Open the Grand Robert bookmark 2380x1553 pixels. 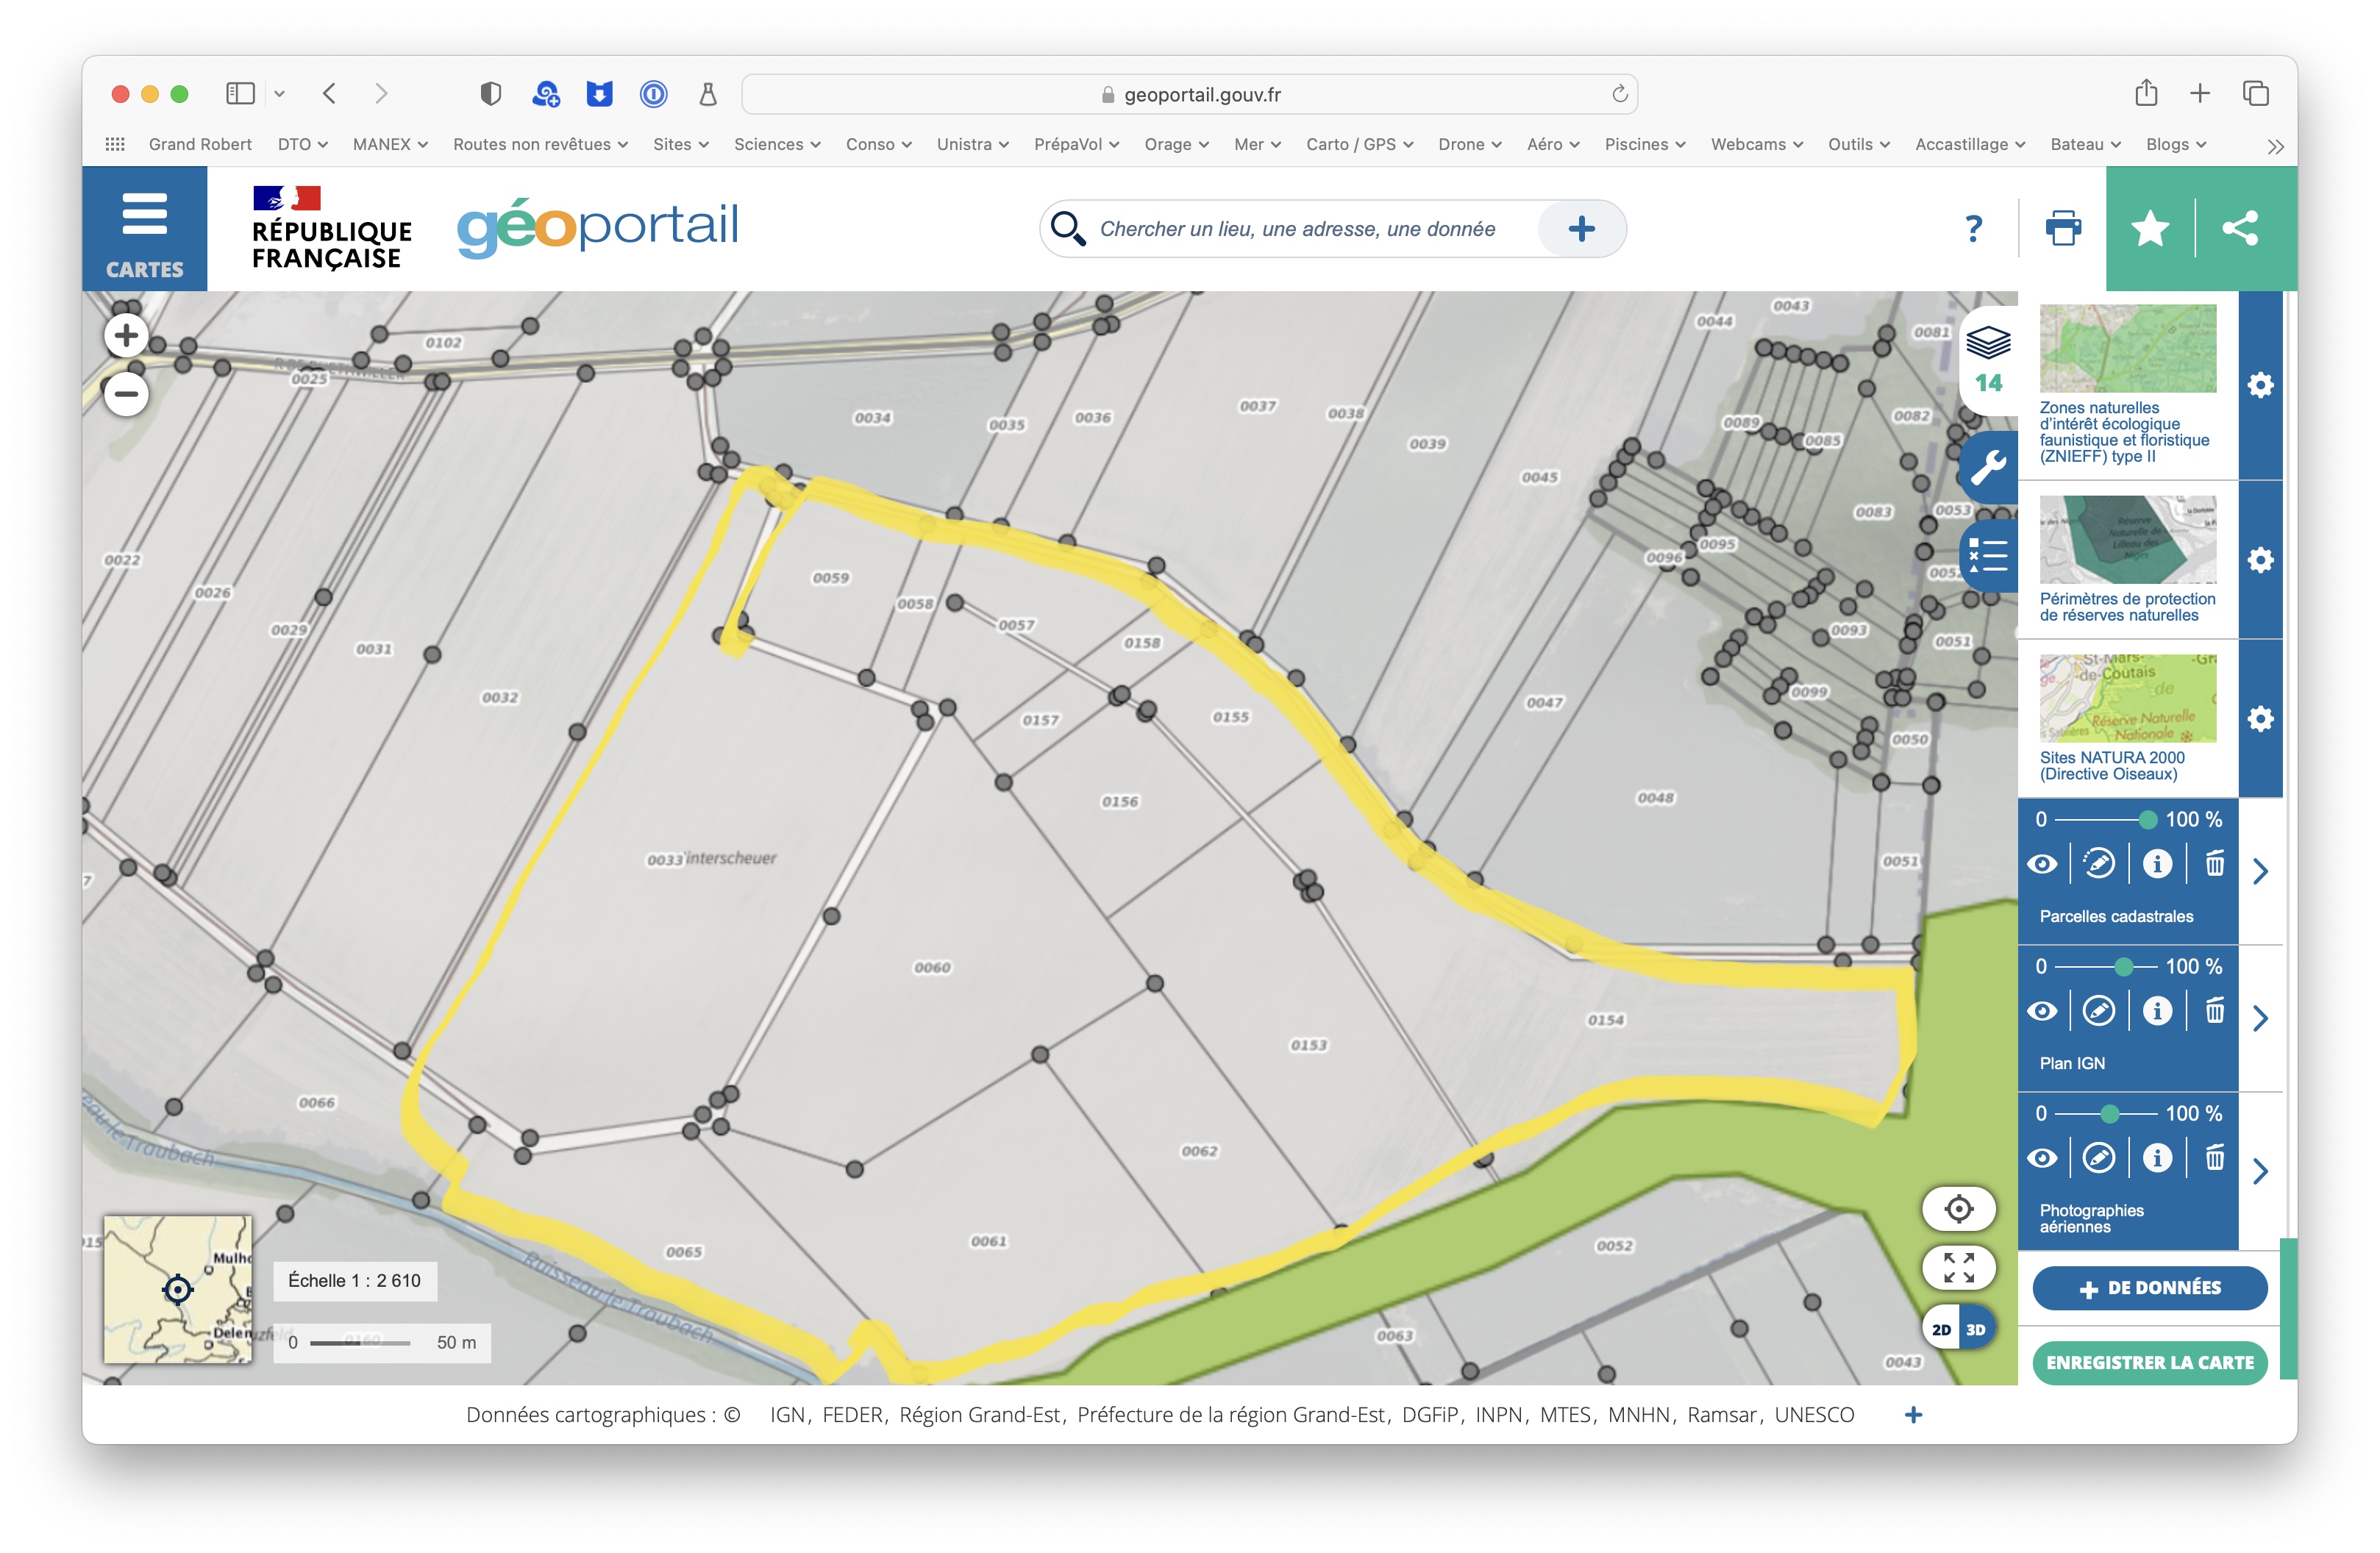(200, 144)
